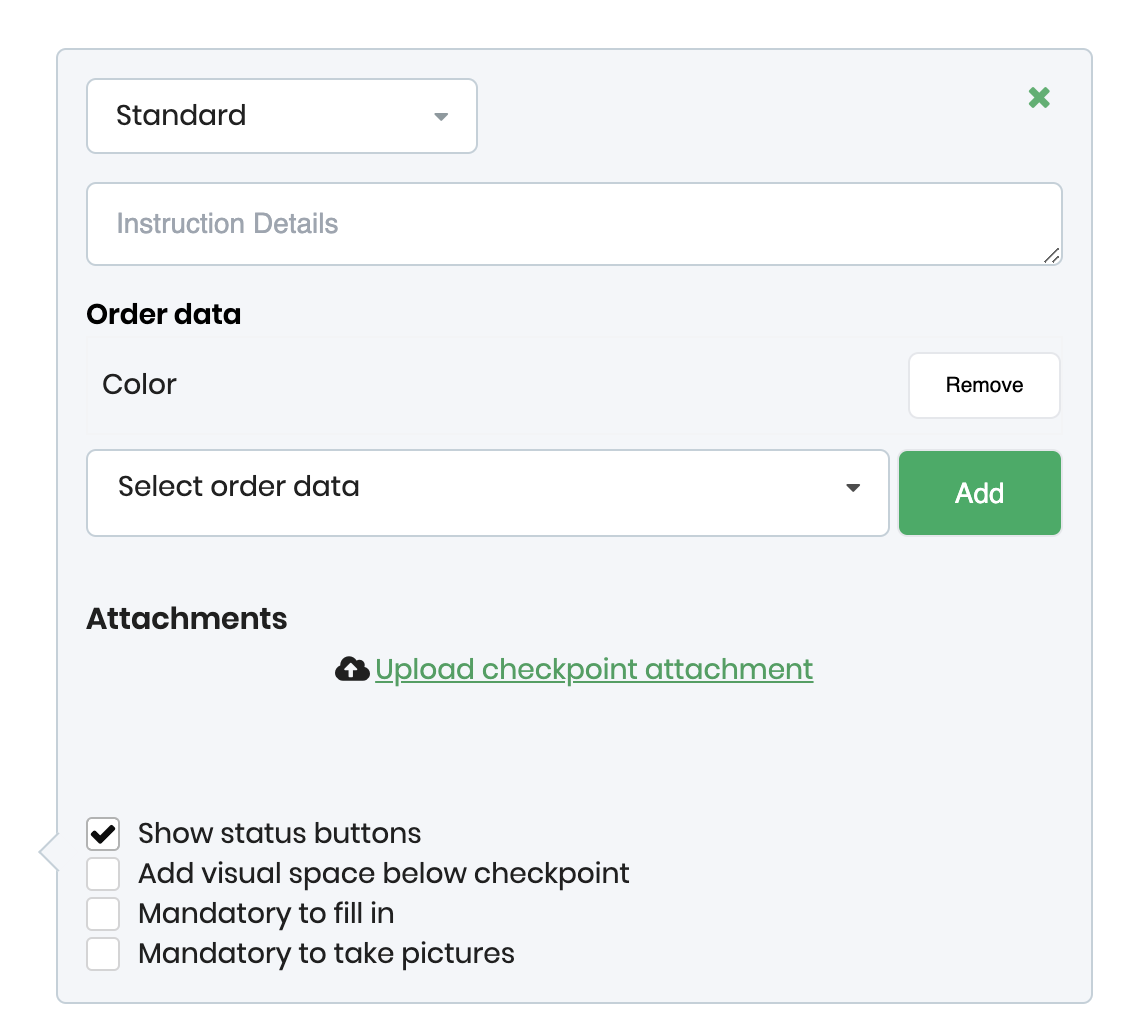Viewport: 1126px width, 1034px height.
Task: Check the Mandatory to take pictures box
Action: (103, 954)
